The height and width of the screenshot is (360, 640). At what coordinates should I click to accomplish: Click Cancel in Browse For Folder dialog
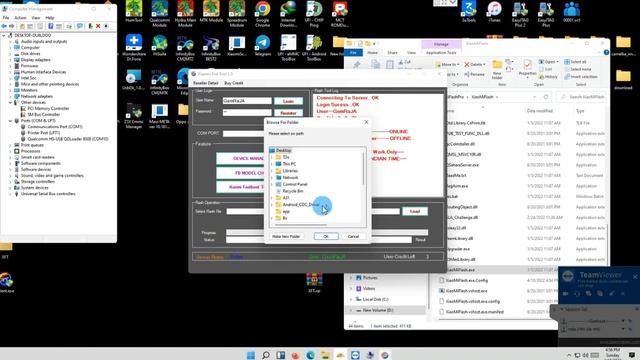click(353, 236)
